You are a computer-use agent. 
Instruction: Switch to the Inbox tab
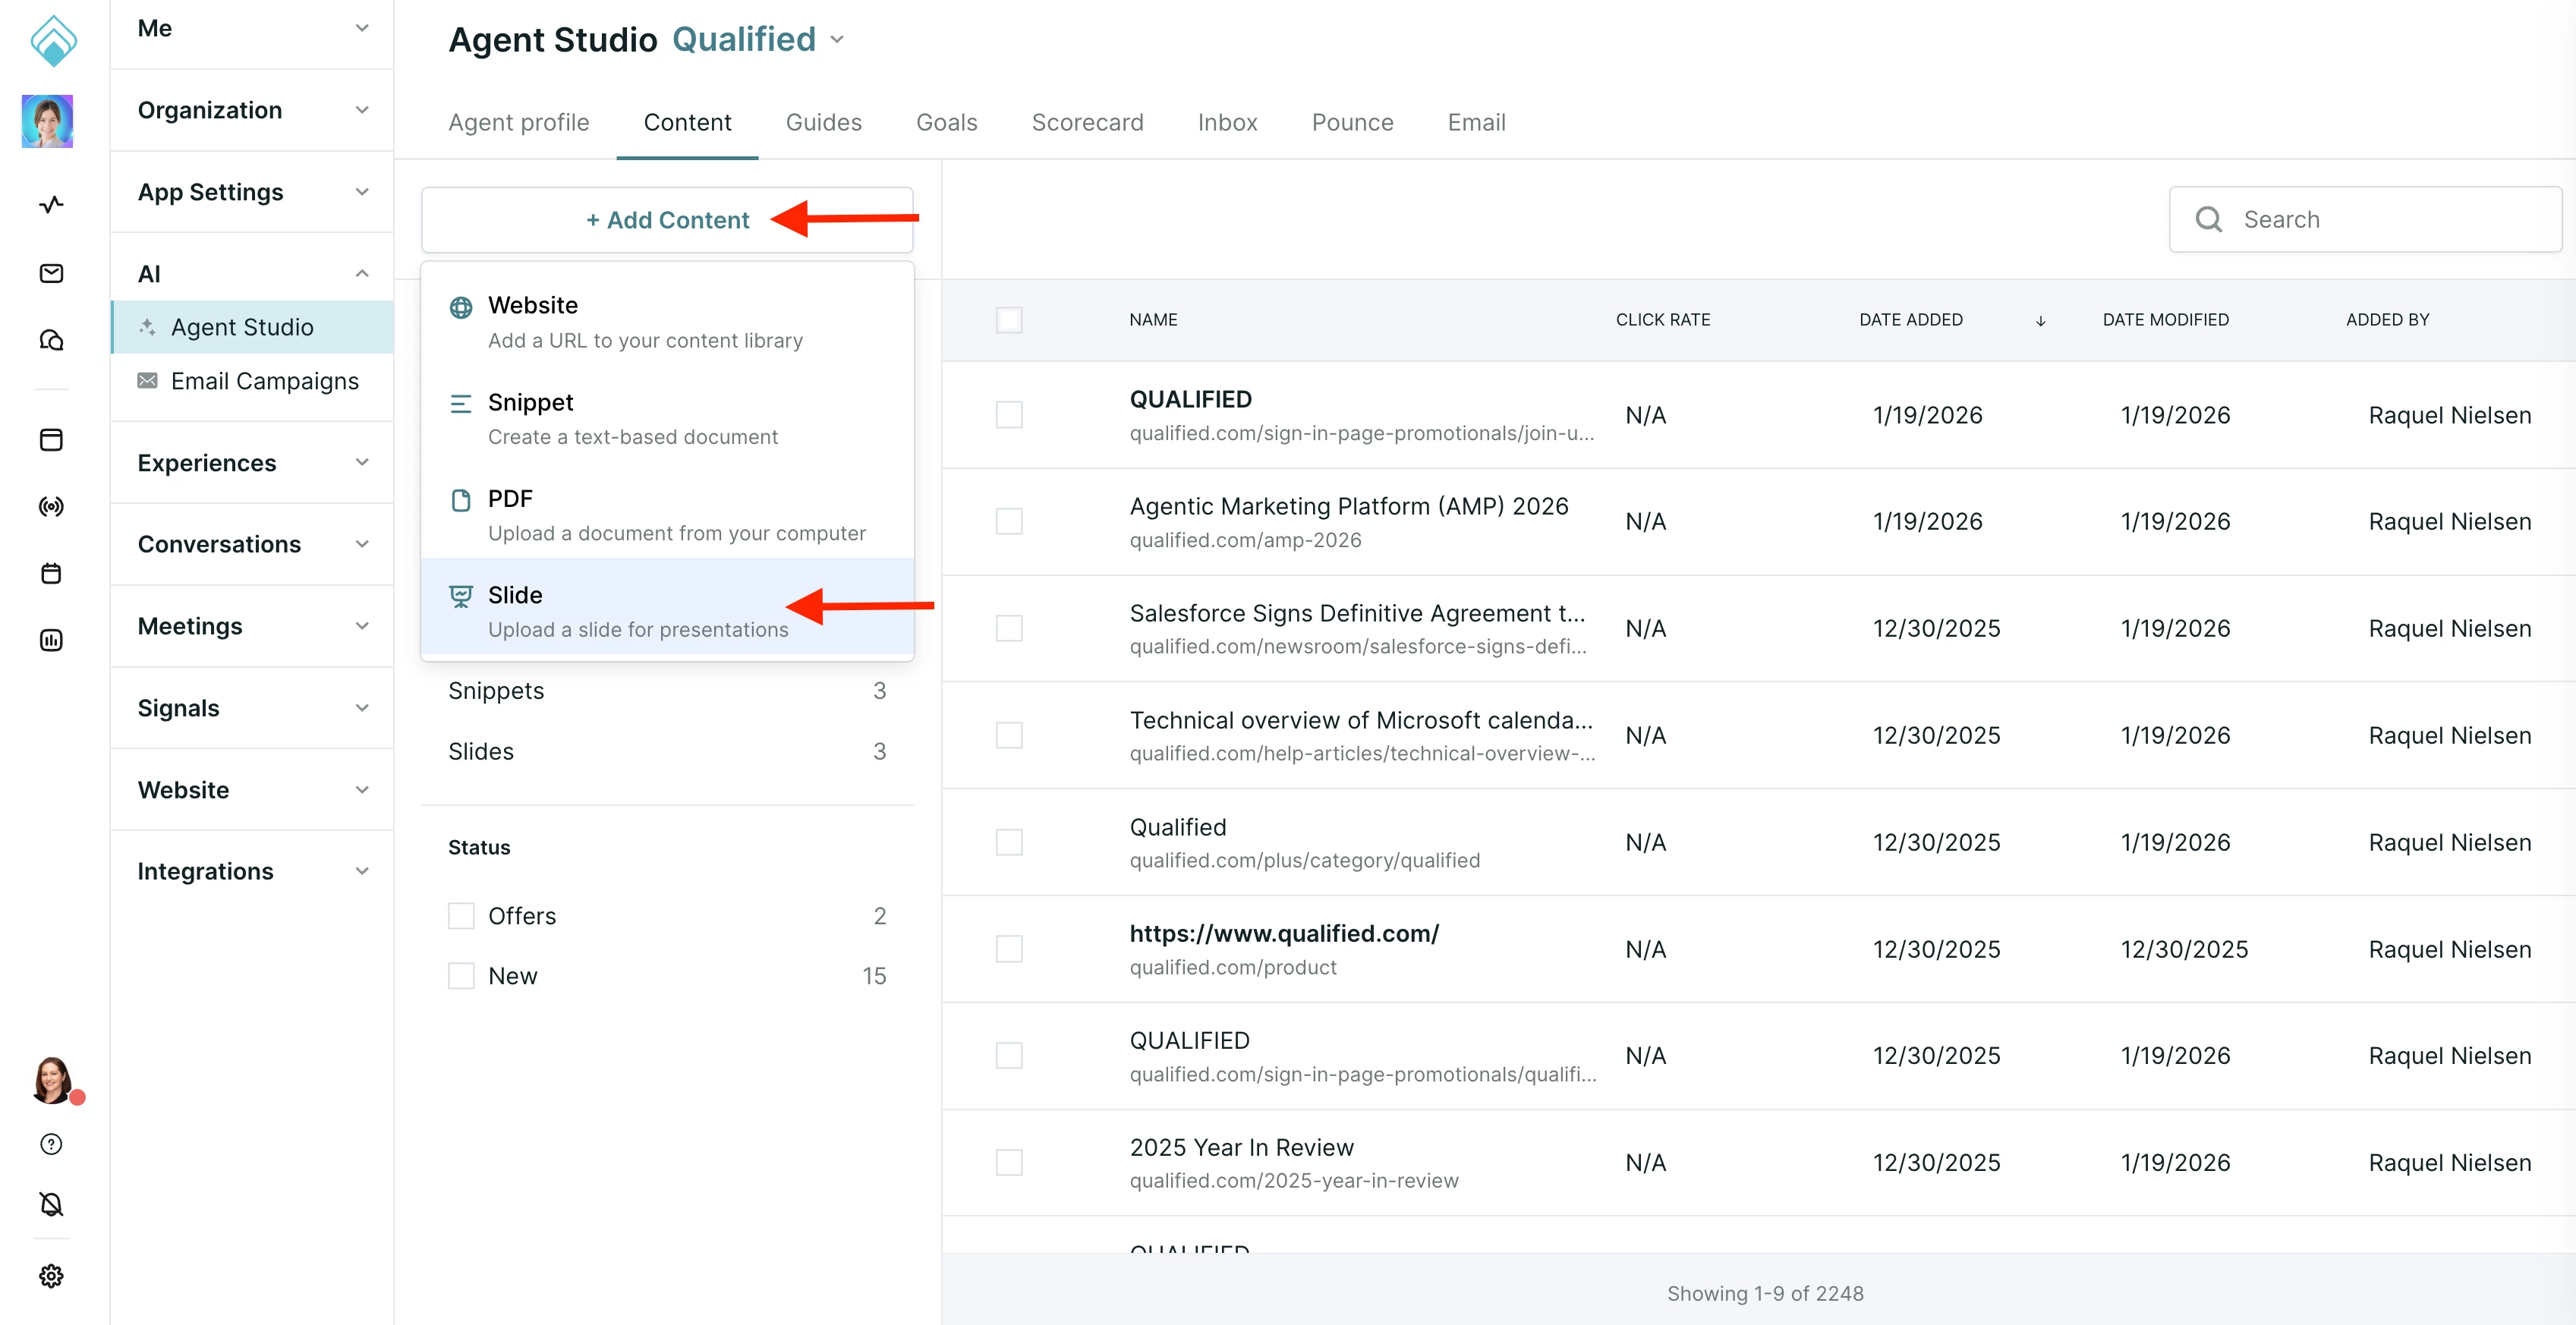(x=1227, y=122)
